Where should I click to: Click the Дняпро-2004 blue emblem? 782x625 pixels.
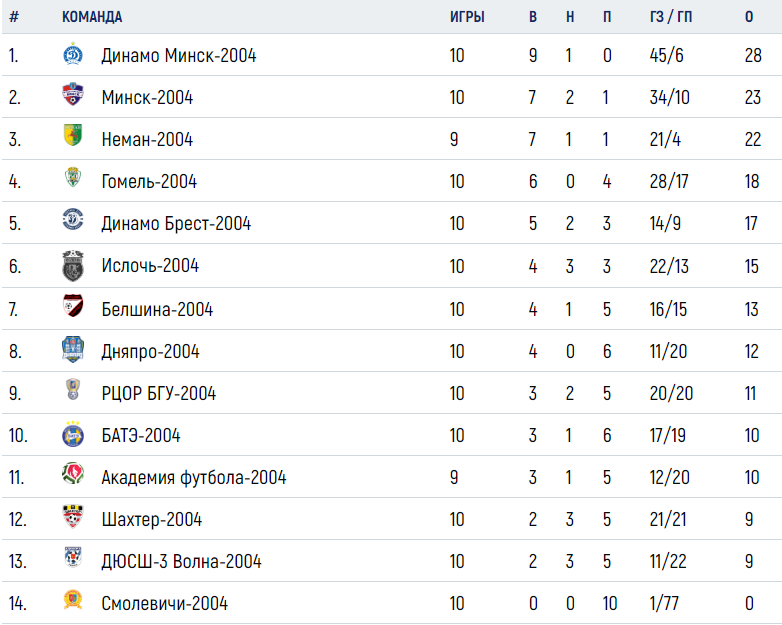(x=73, y=349)
